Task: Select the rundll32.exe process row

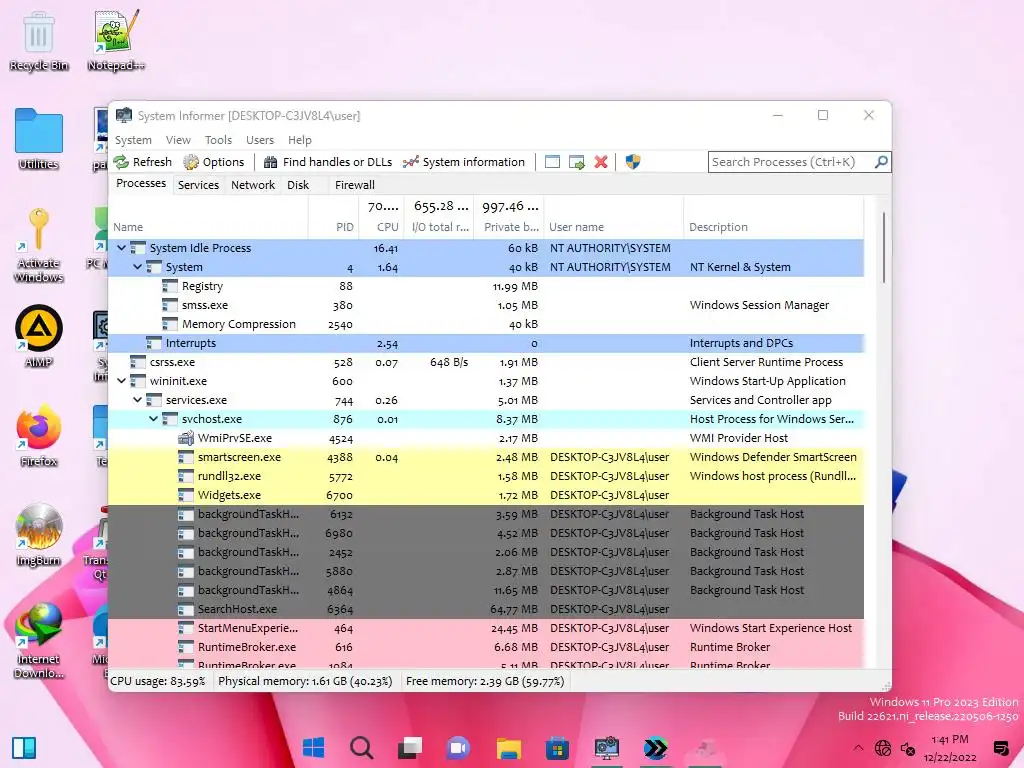Action: [486, 476]
